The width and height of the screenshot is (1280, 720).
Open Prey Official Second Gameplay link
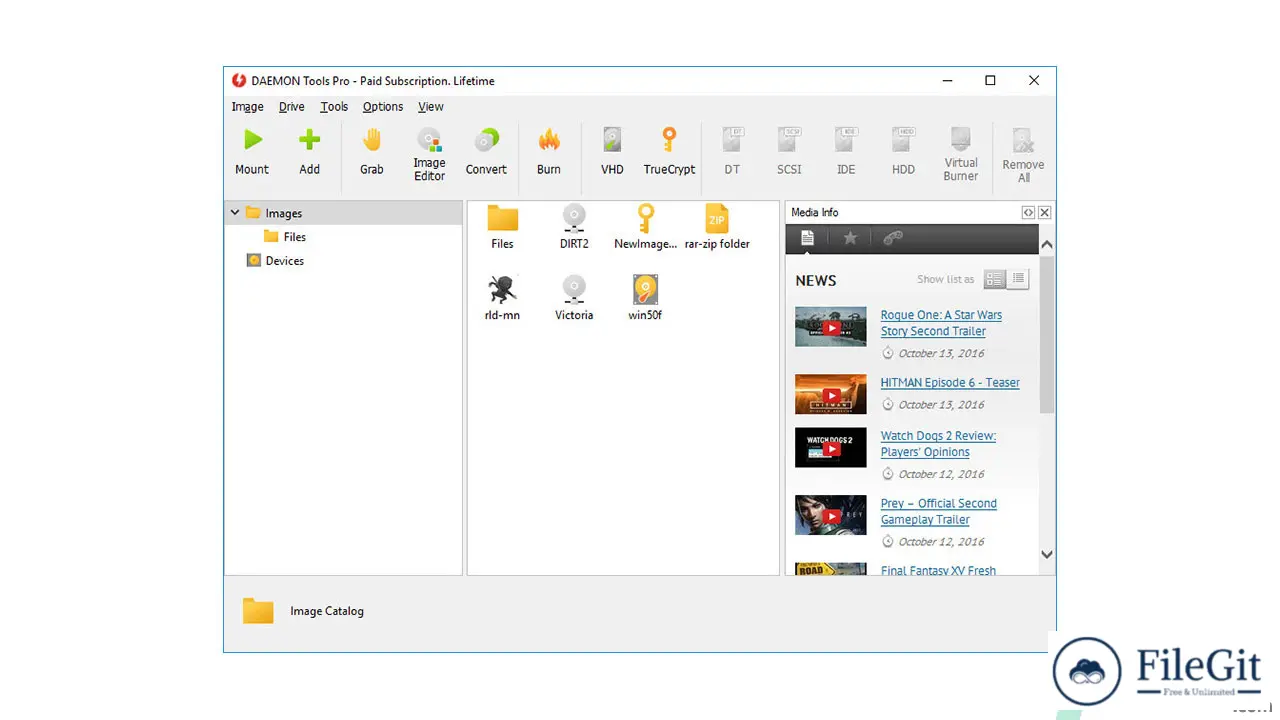[938, 512]
